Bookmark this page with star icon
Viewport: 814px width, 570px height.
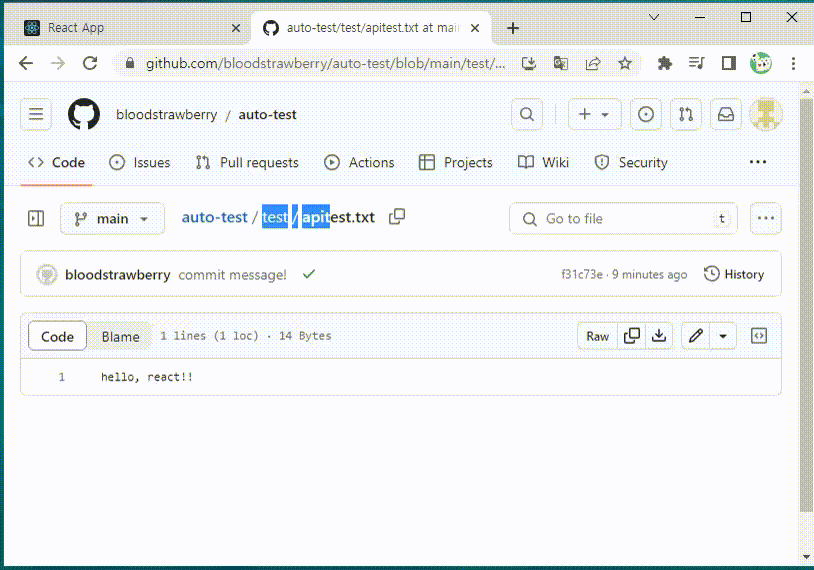(625, 63)
